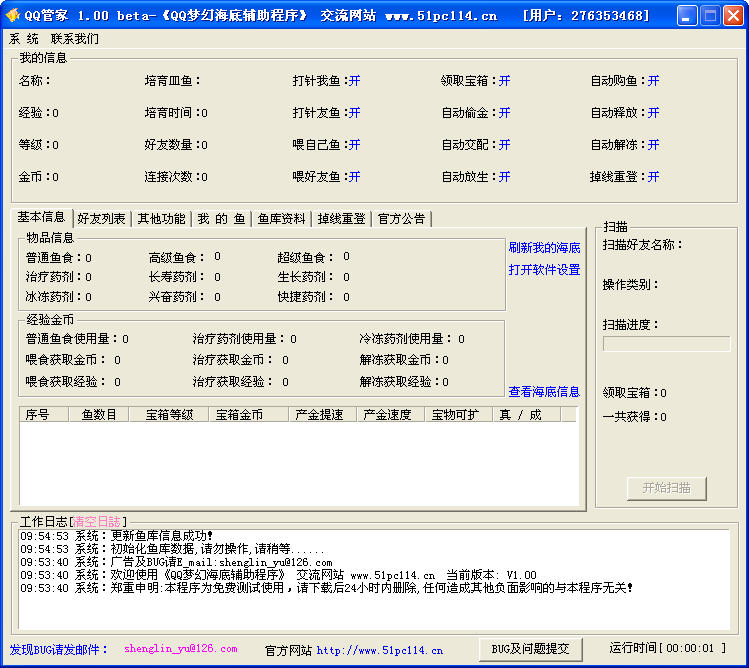Toggle the 领取宝箱 setting
Screen dimensions: 749x668
tap(504, 81)
